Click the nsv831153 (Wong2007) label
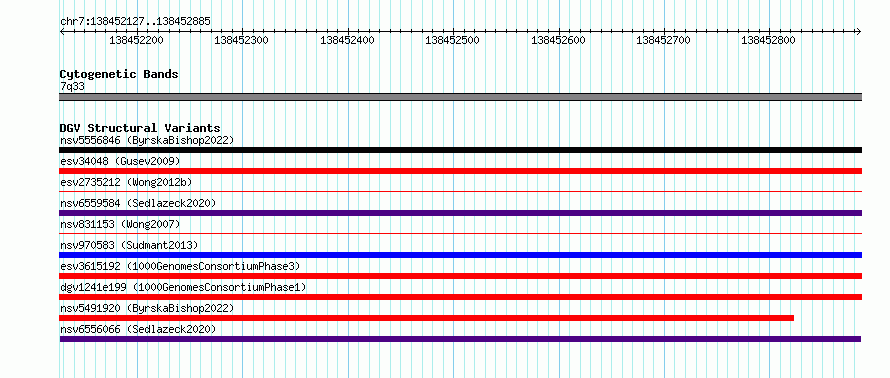The width and height of the screenshot is (890, 378). pos(120,224)
